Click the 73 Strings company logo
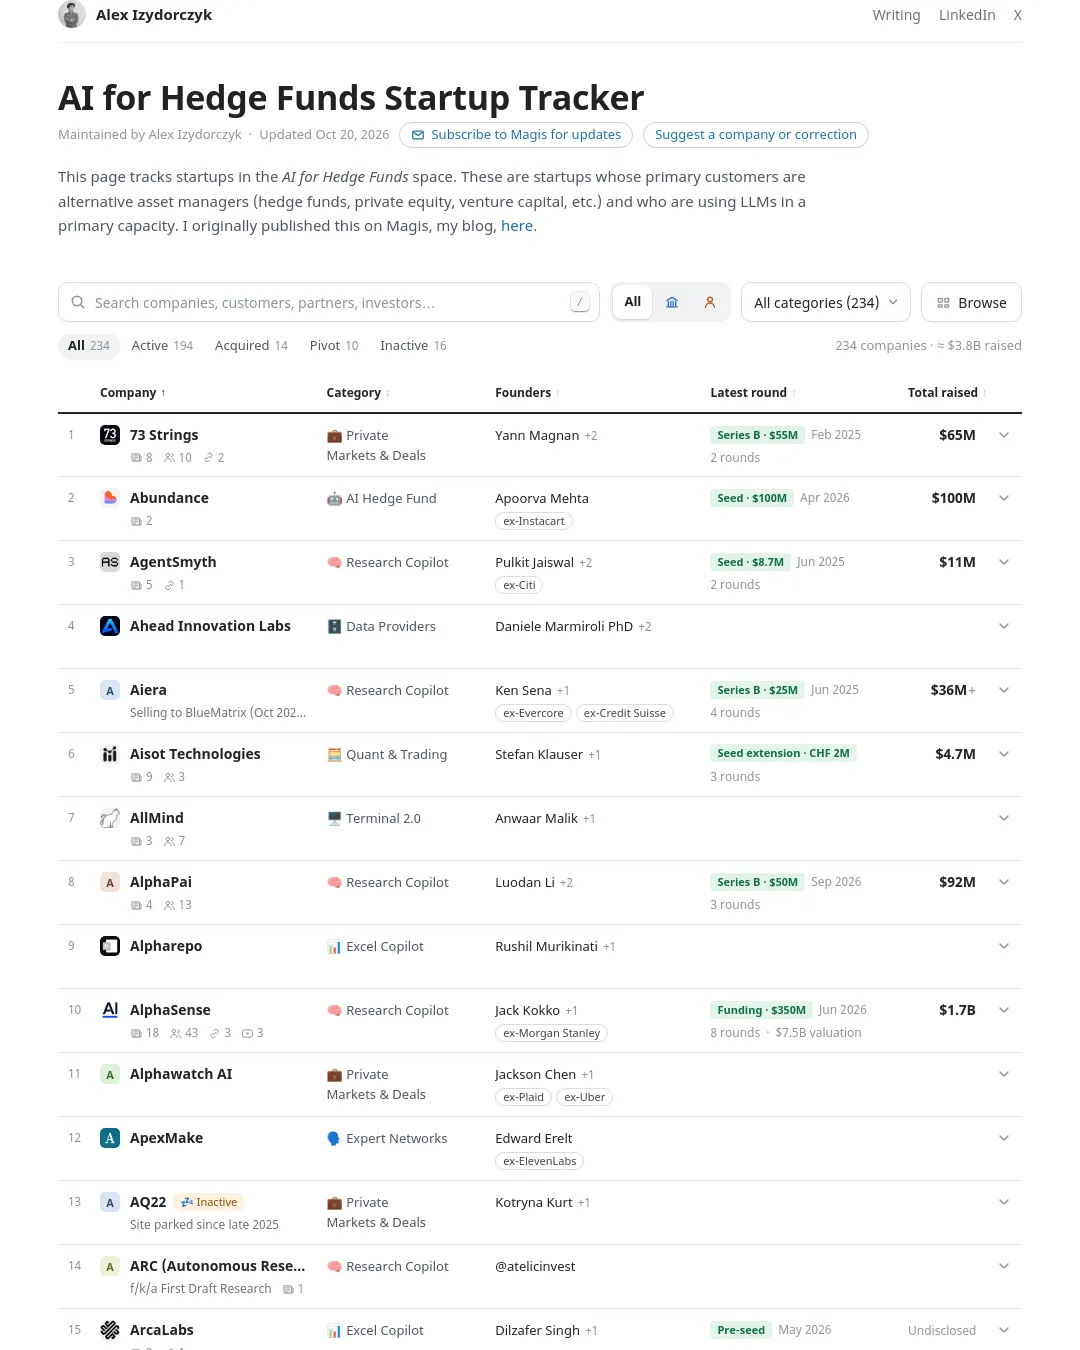Viewport: 1080px width, 1350px height. [110, 435]
